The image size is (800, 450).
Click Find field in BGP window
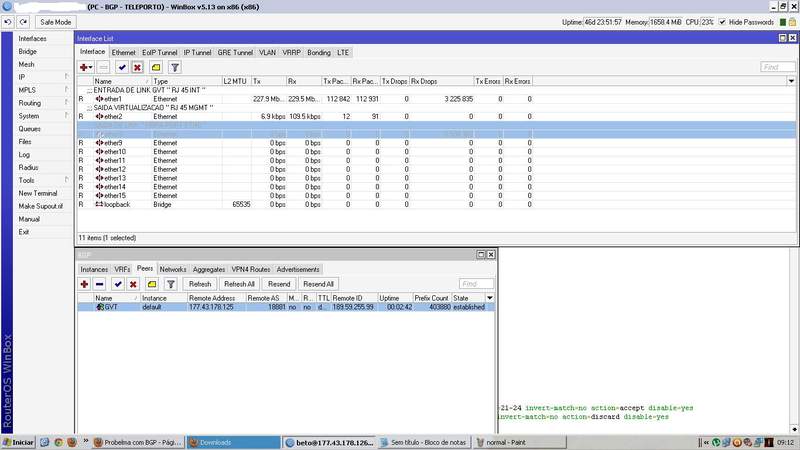pos(476,284)
